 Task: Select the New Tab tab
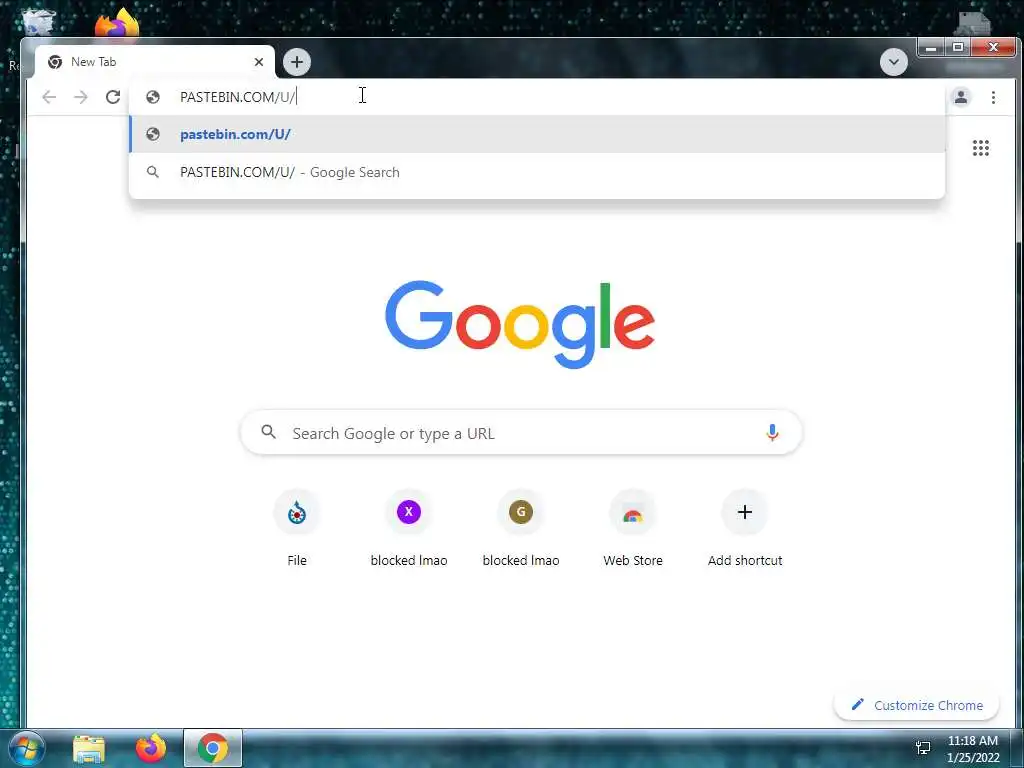155,62
